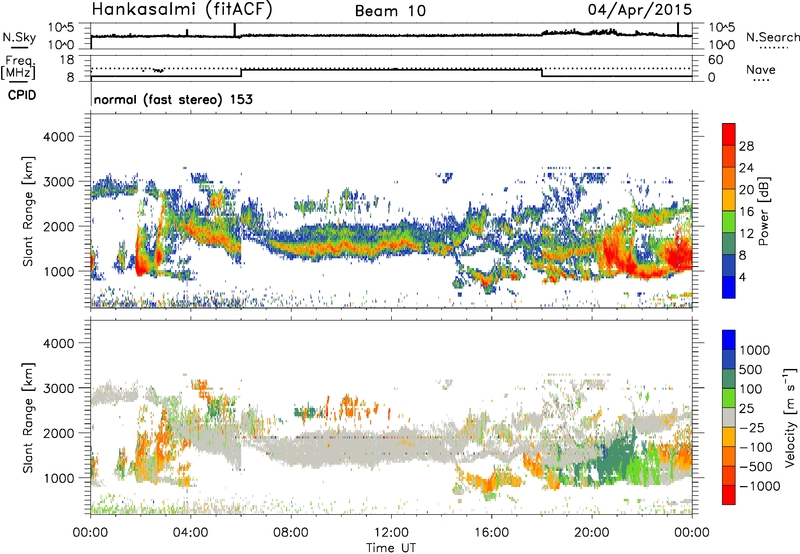Click the blue top of the velocity colorbar
This screenshot has width=800, height=554.
pos(729,340)
